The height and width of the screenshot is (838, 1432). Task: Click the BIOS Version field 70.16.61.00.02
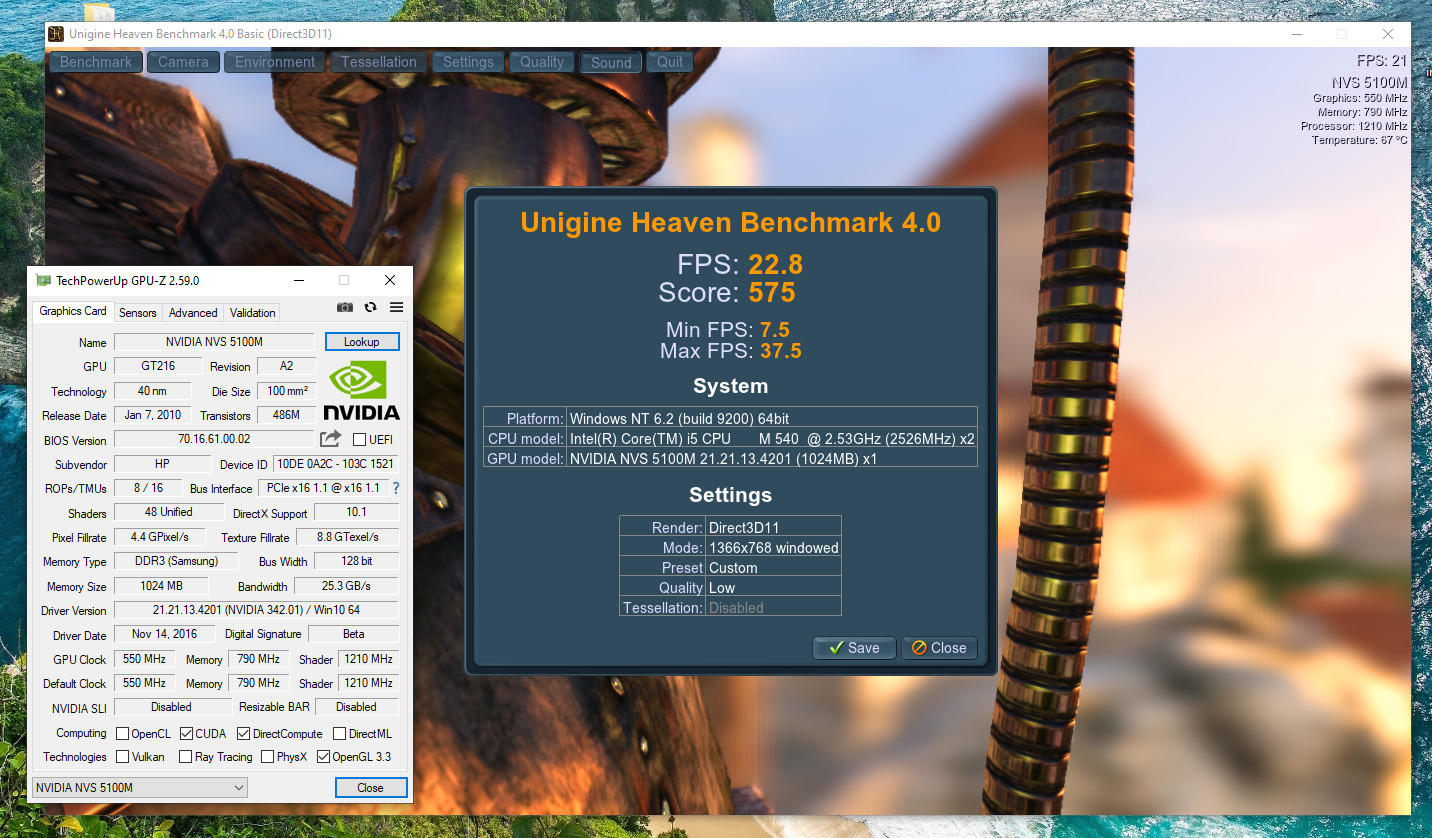[x=214, y=439]
